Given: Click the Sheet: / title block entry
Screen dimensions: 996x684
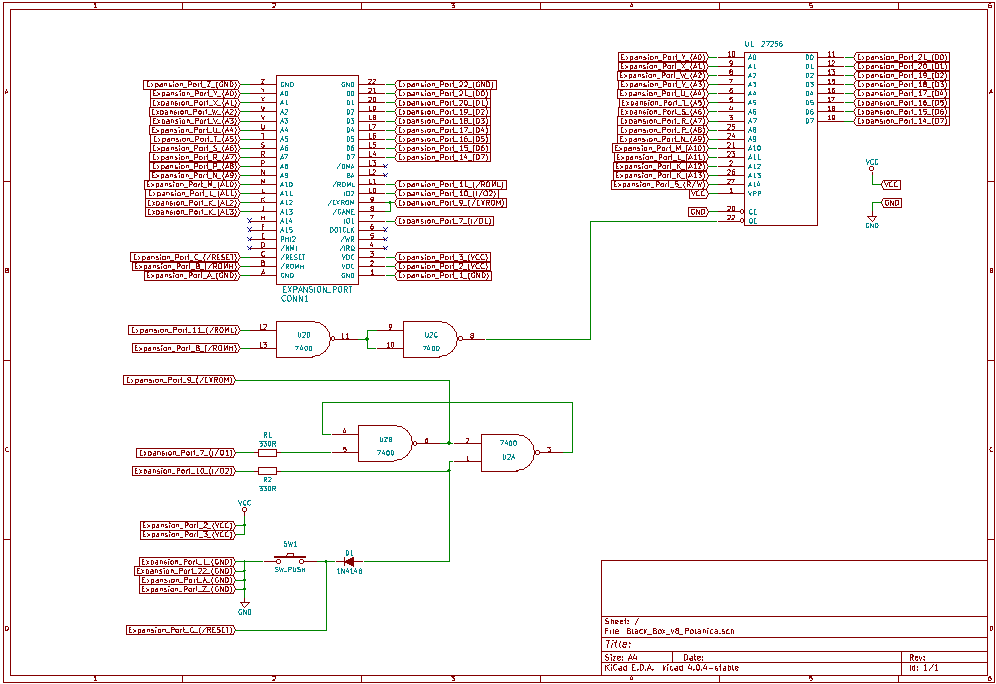Looking at the screenshot, I should (621, 621).
